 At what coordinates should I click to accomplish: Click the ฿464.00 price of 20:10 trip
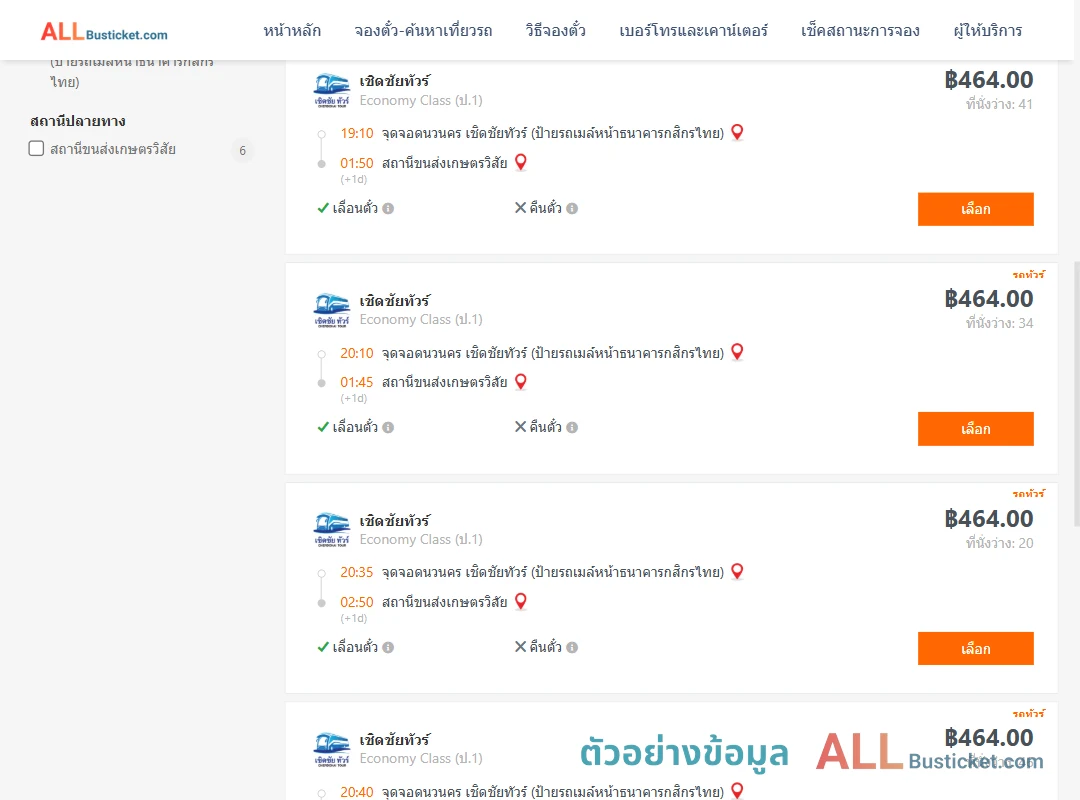988,298
